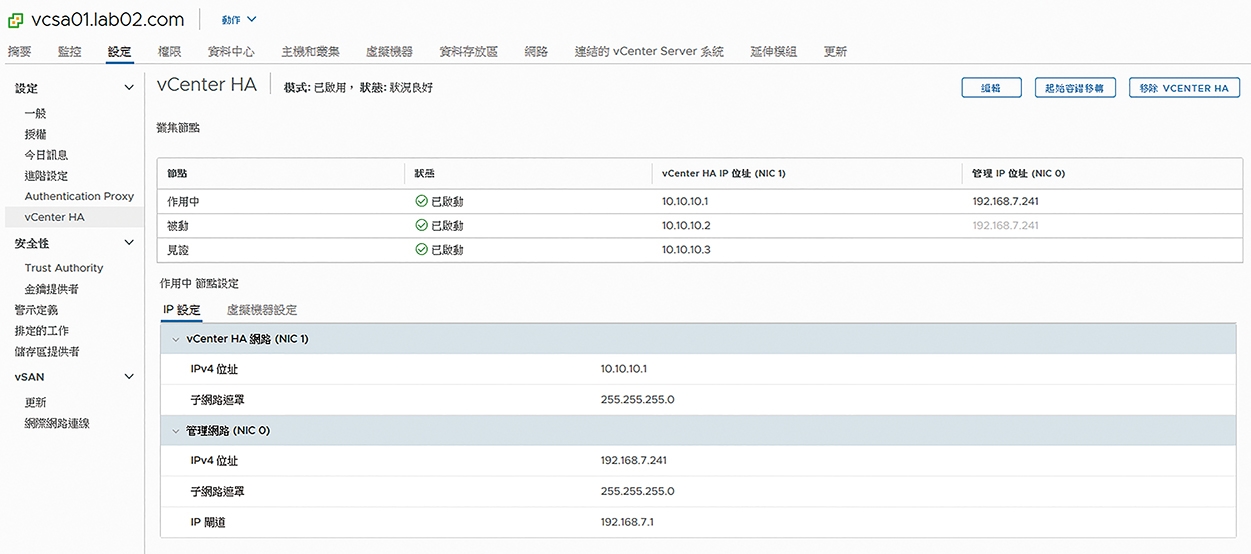Click grayed 192.168.7.241 in 被動 row
Screen dimensions: 1251x554
(1005, 225)
